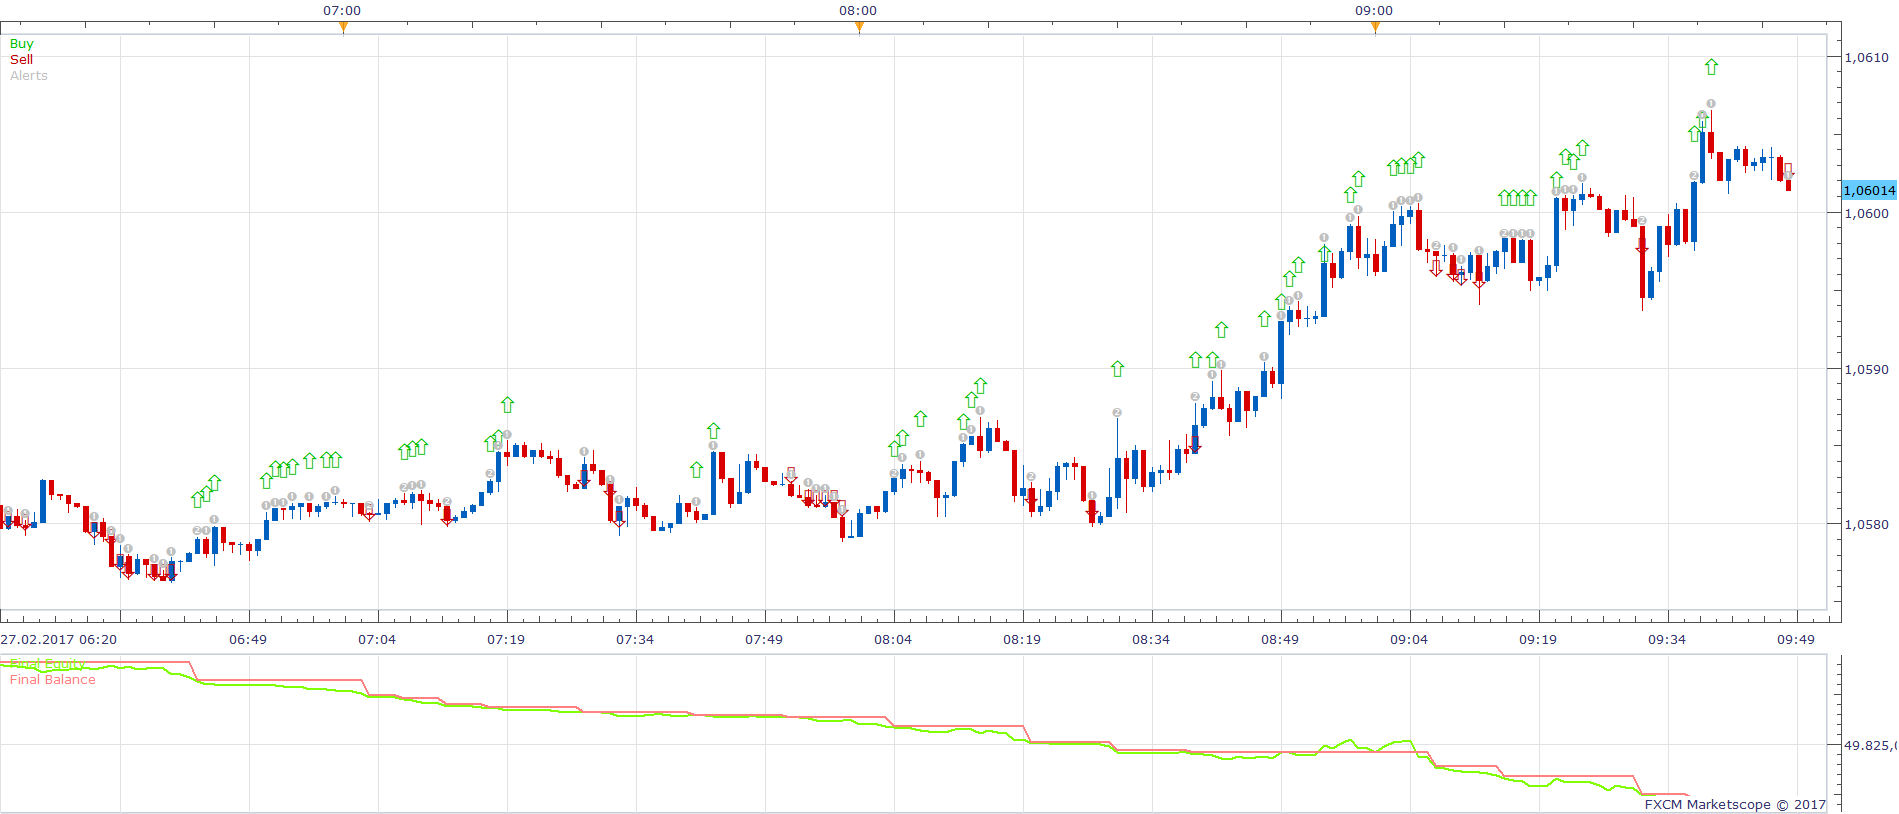Click the 1,0600 price axis label

[1866, 213]
